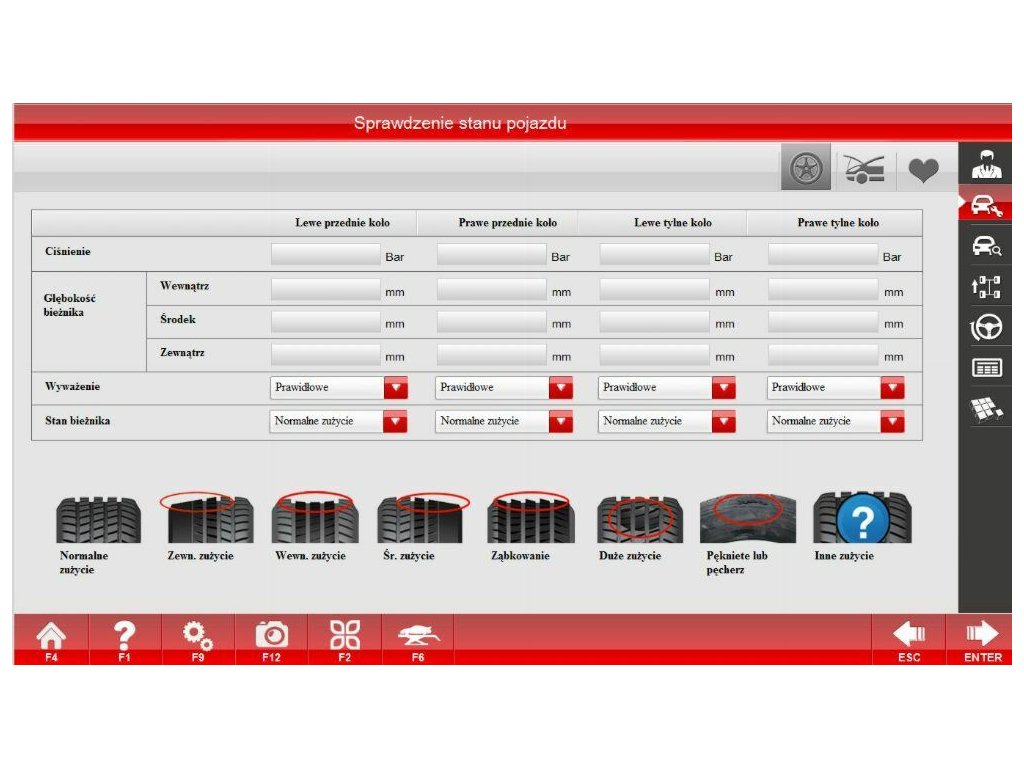This screenshot has height=768, width=1024.
Task: Click the Prawe przednie koło column header
Action: [x=507, y=223]
